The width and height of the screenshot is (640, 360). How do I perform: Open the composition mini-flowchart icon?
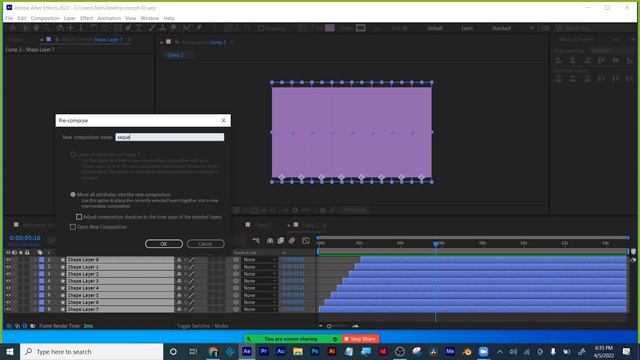click(x=256, y=241)
